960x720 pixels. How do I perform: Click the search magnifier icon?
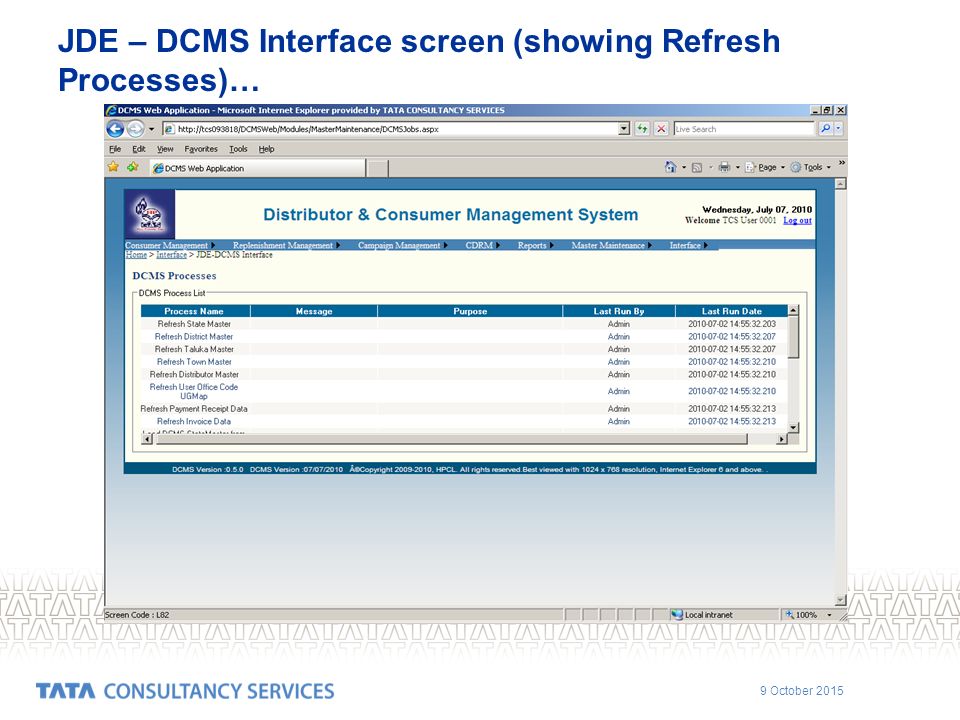pyautogui.click(x=825, y=129)
